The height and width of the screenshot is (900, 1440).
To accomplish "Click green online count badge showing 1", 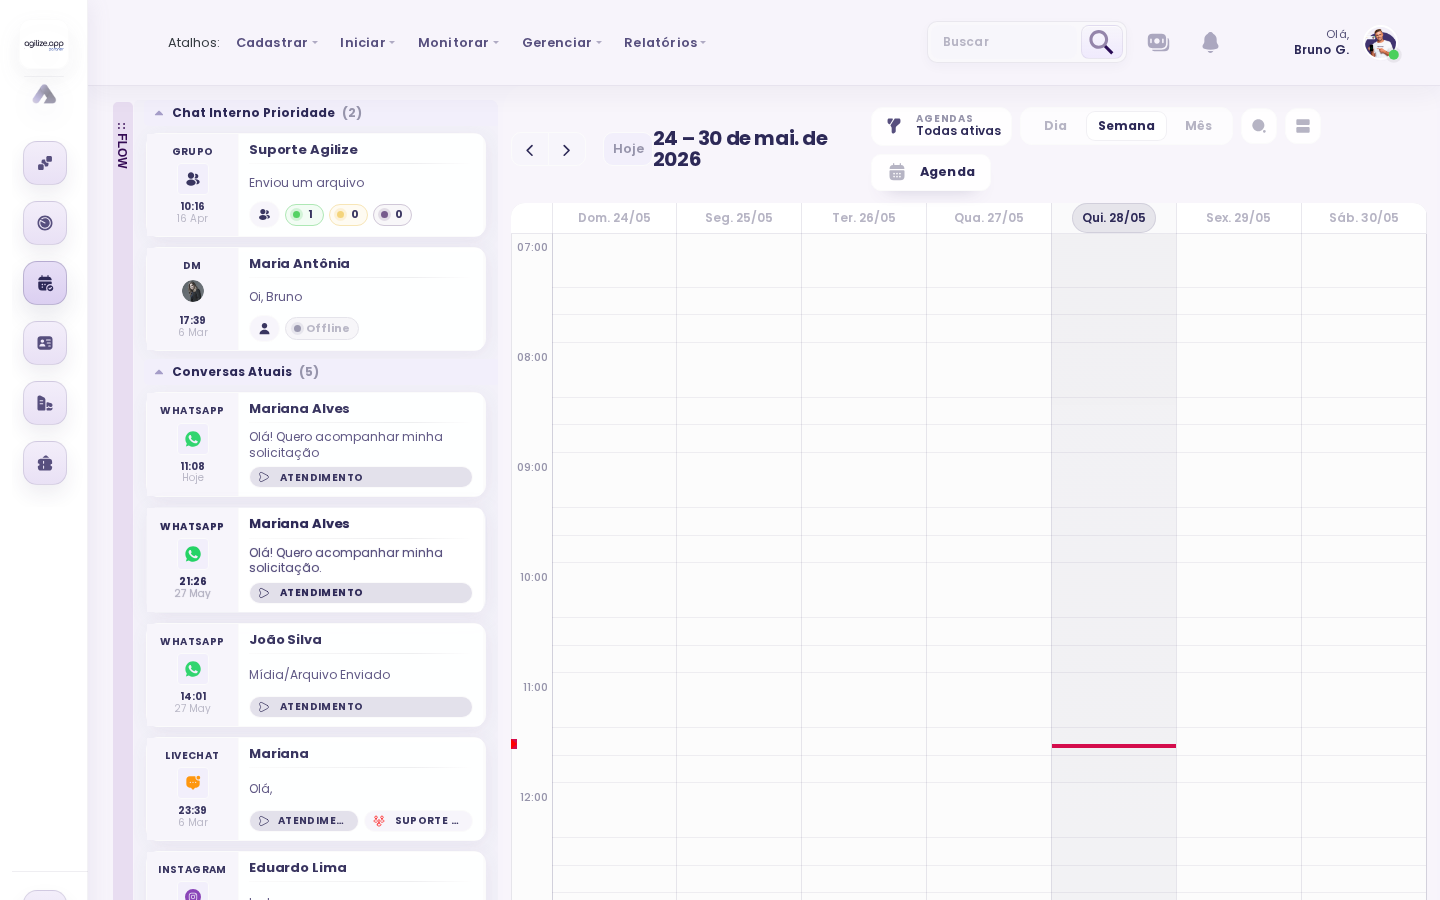I will [304, 215].
